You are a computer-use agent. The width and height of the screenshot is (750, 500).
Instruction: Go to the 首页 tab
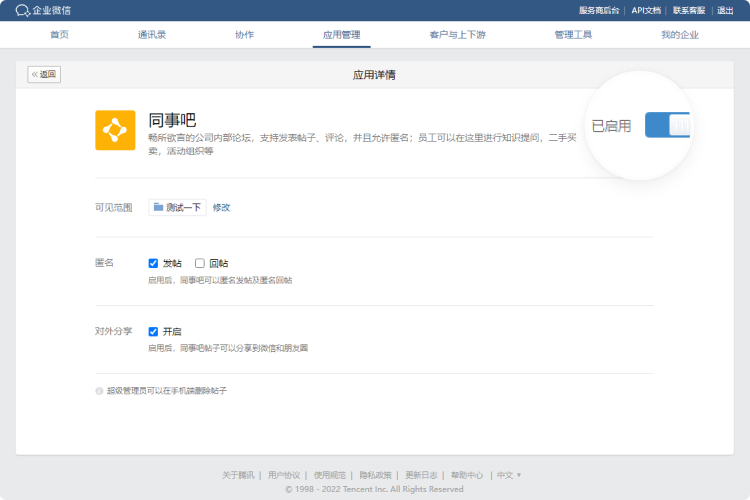[x=59, y=34]
